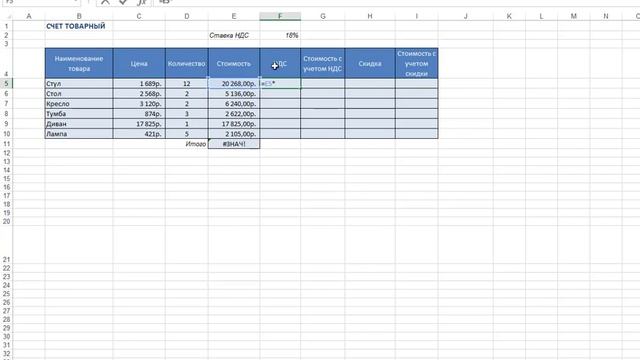Select the cost cell 2 622,00р.

(233, 113)
